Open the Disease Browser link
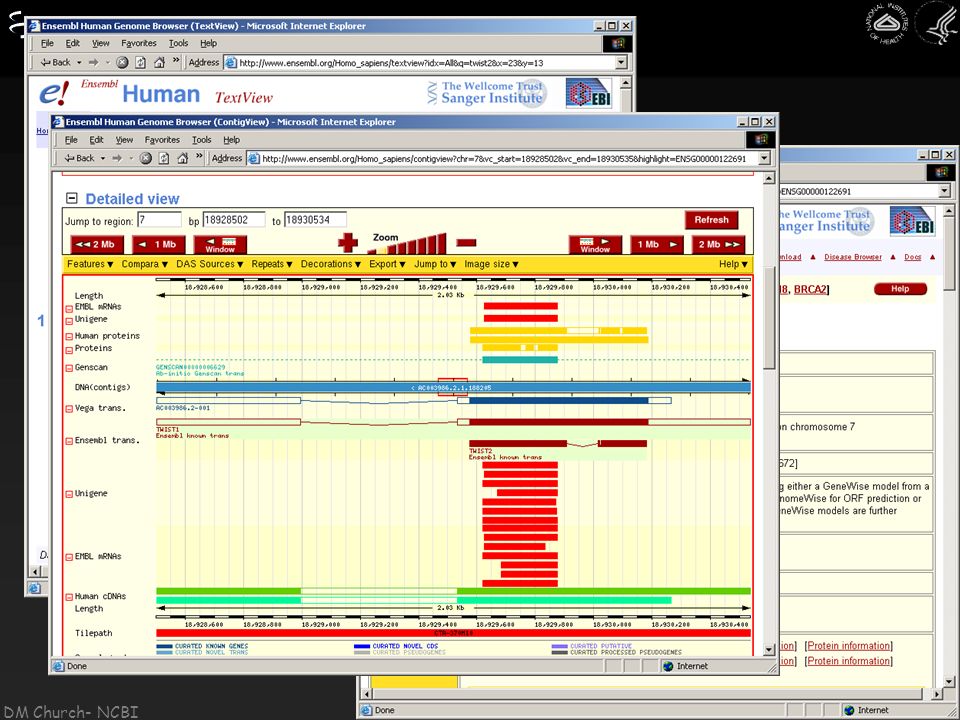The width and height of the screenshot is (960, 720). coord(853,257)
